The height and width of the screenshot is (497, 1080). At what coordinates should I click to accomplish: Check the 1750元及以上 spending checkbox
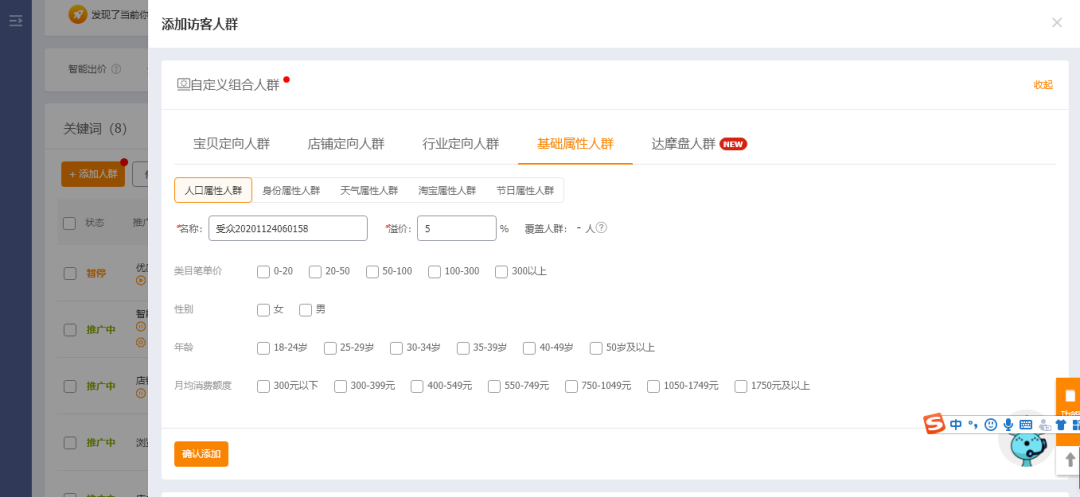(740, 386)
